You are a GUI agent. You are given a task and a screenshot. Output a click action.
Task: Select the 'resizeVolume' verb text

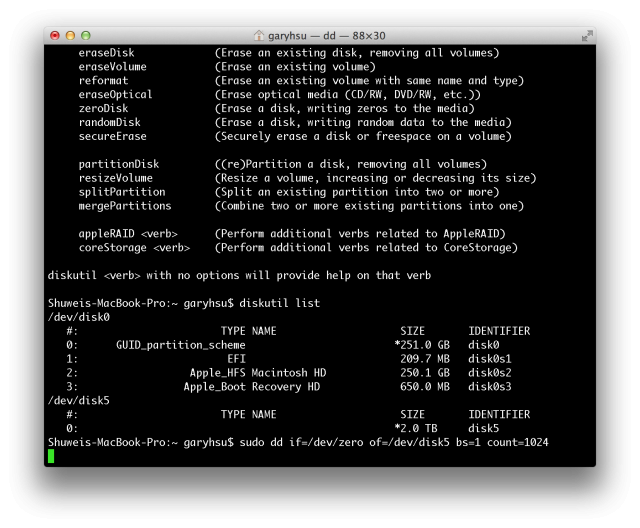[116, 178]
